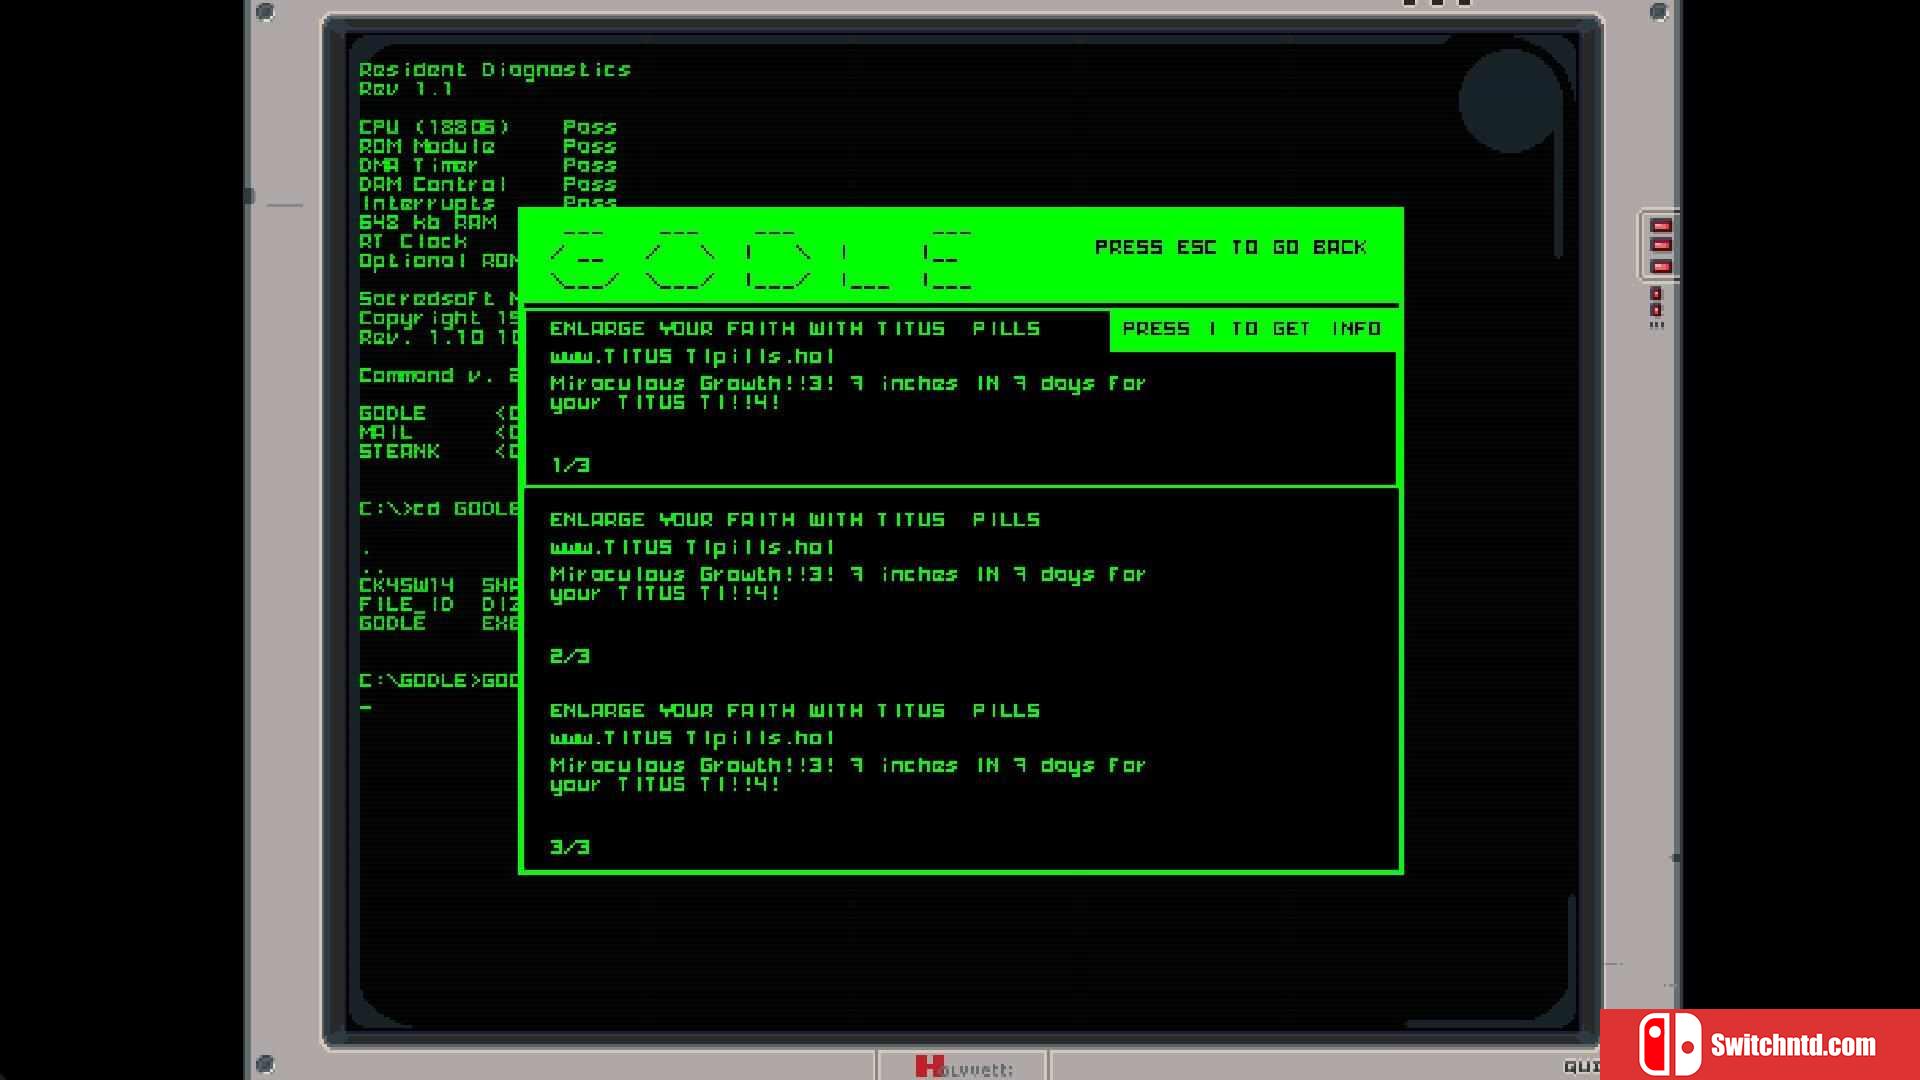Click the 'C:\>cd GODLE' command line

point(439,509)
